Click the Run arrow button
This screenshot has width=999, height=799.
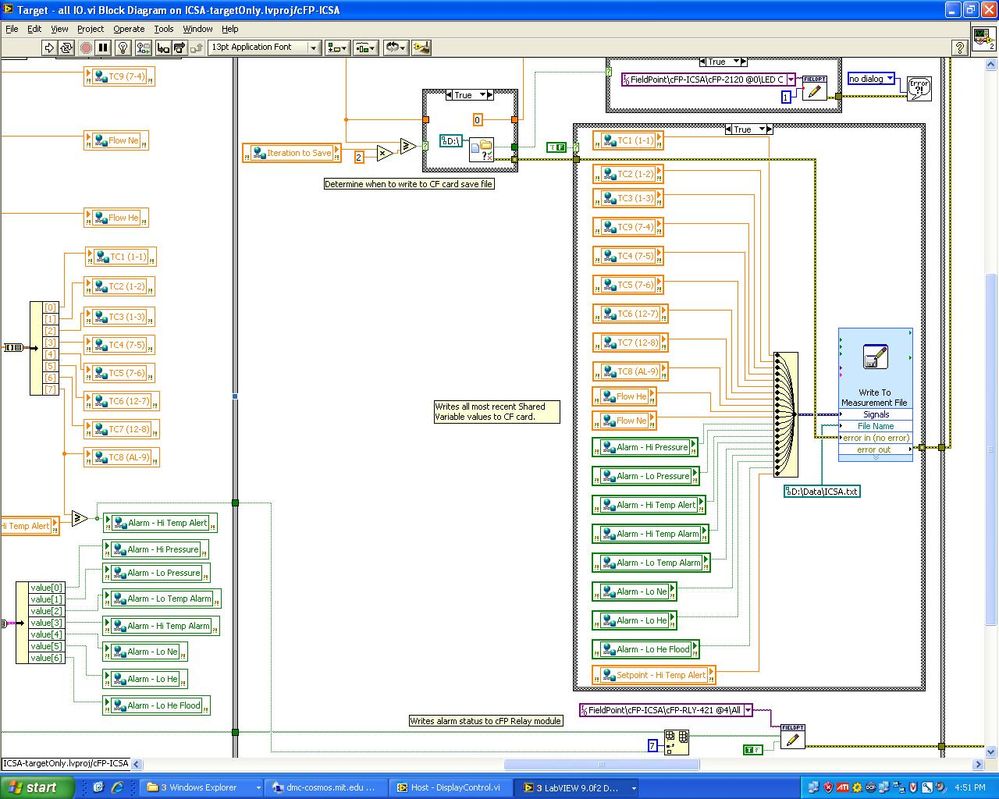coord(48,47)
